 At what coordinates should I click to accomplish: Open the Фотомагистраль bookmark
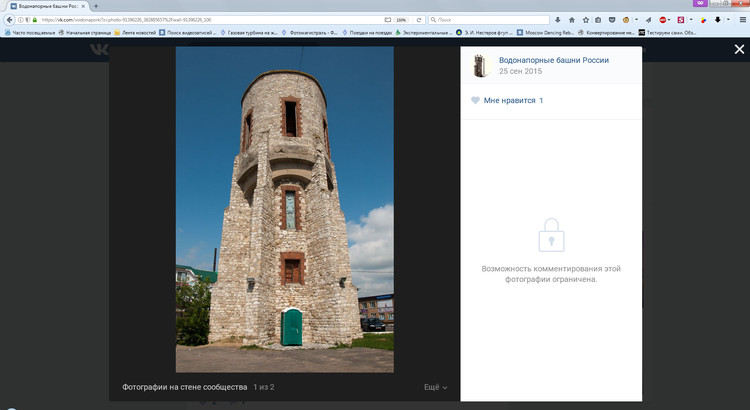coord(309,33)
